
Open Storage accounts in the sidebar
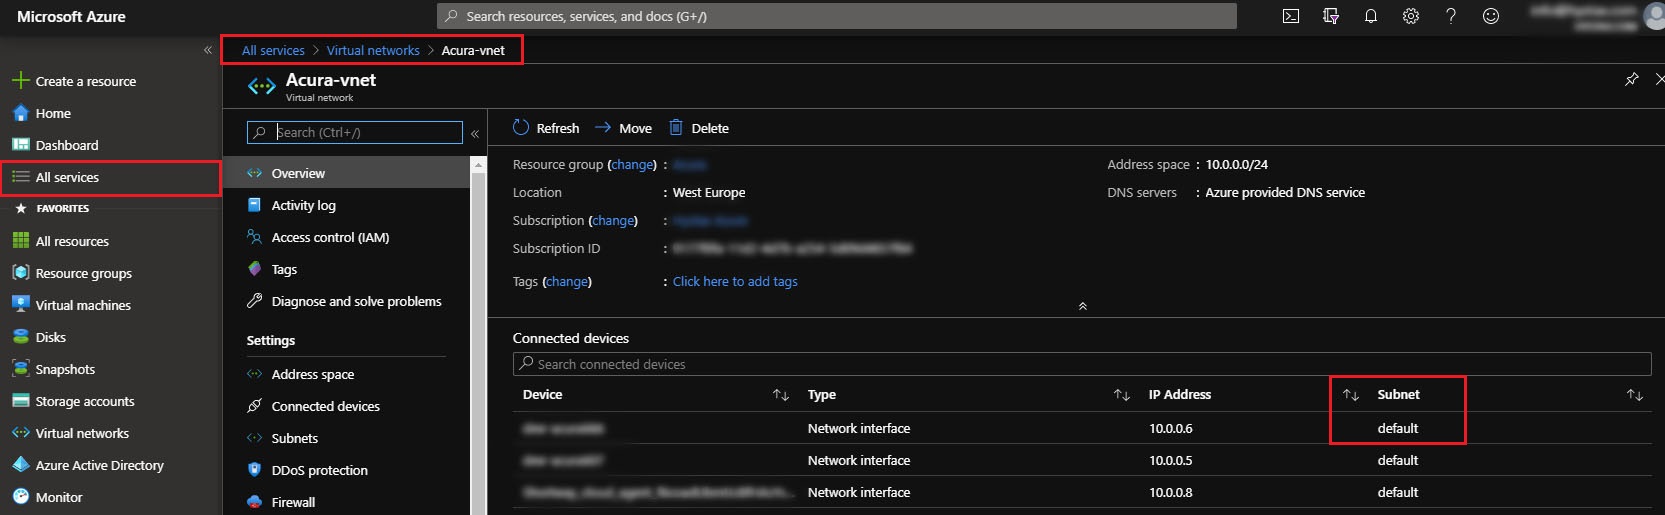[85, 401]
